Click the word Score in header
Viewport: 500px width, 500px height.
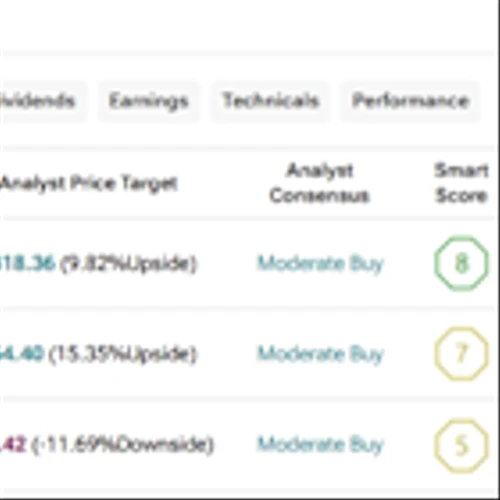[x=461, y=195]
